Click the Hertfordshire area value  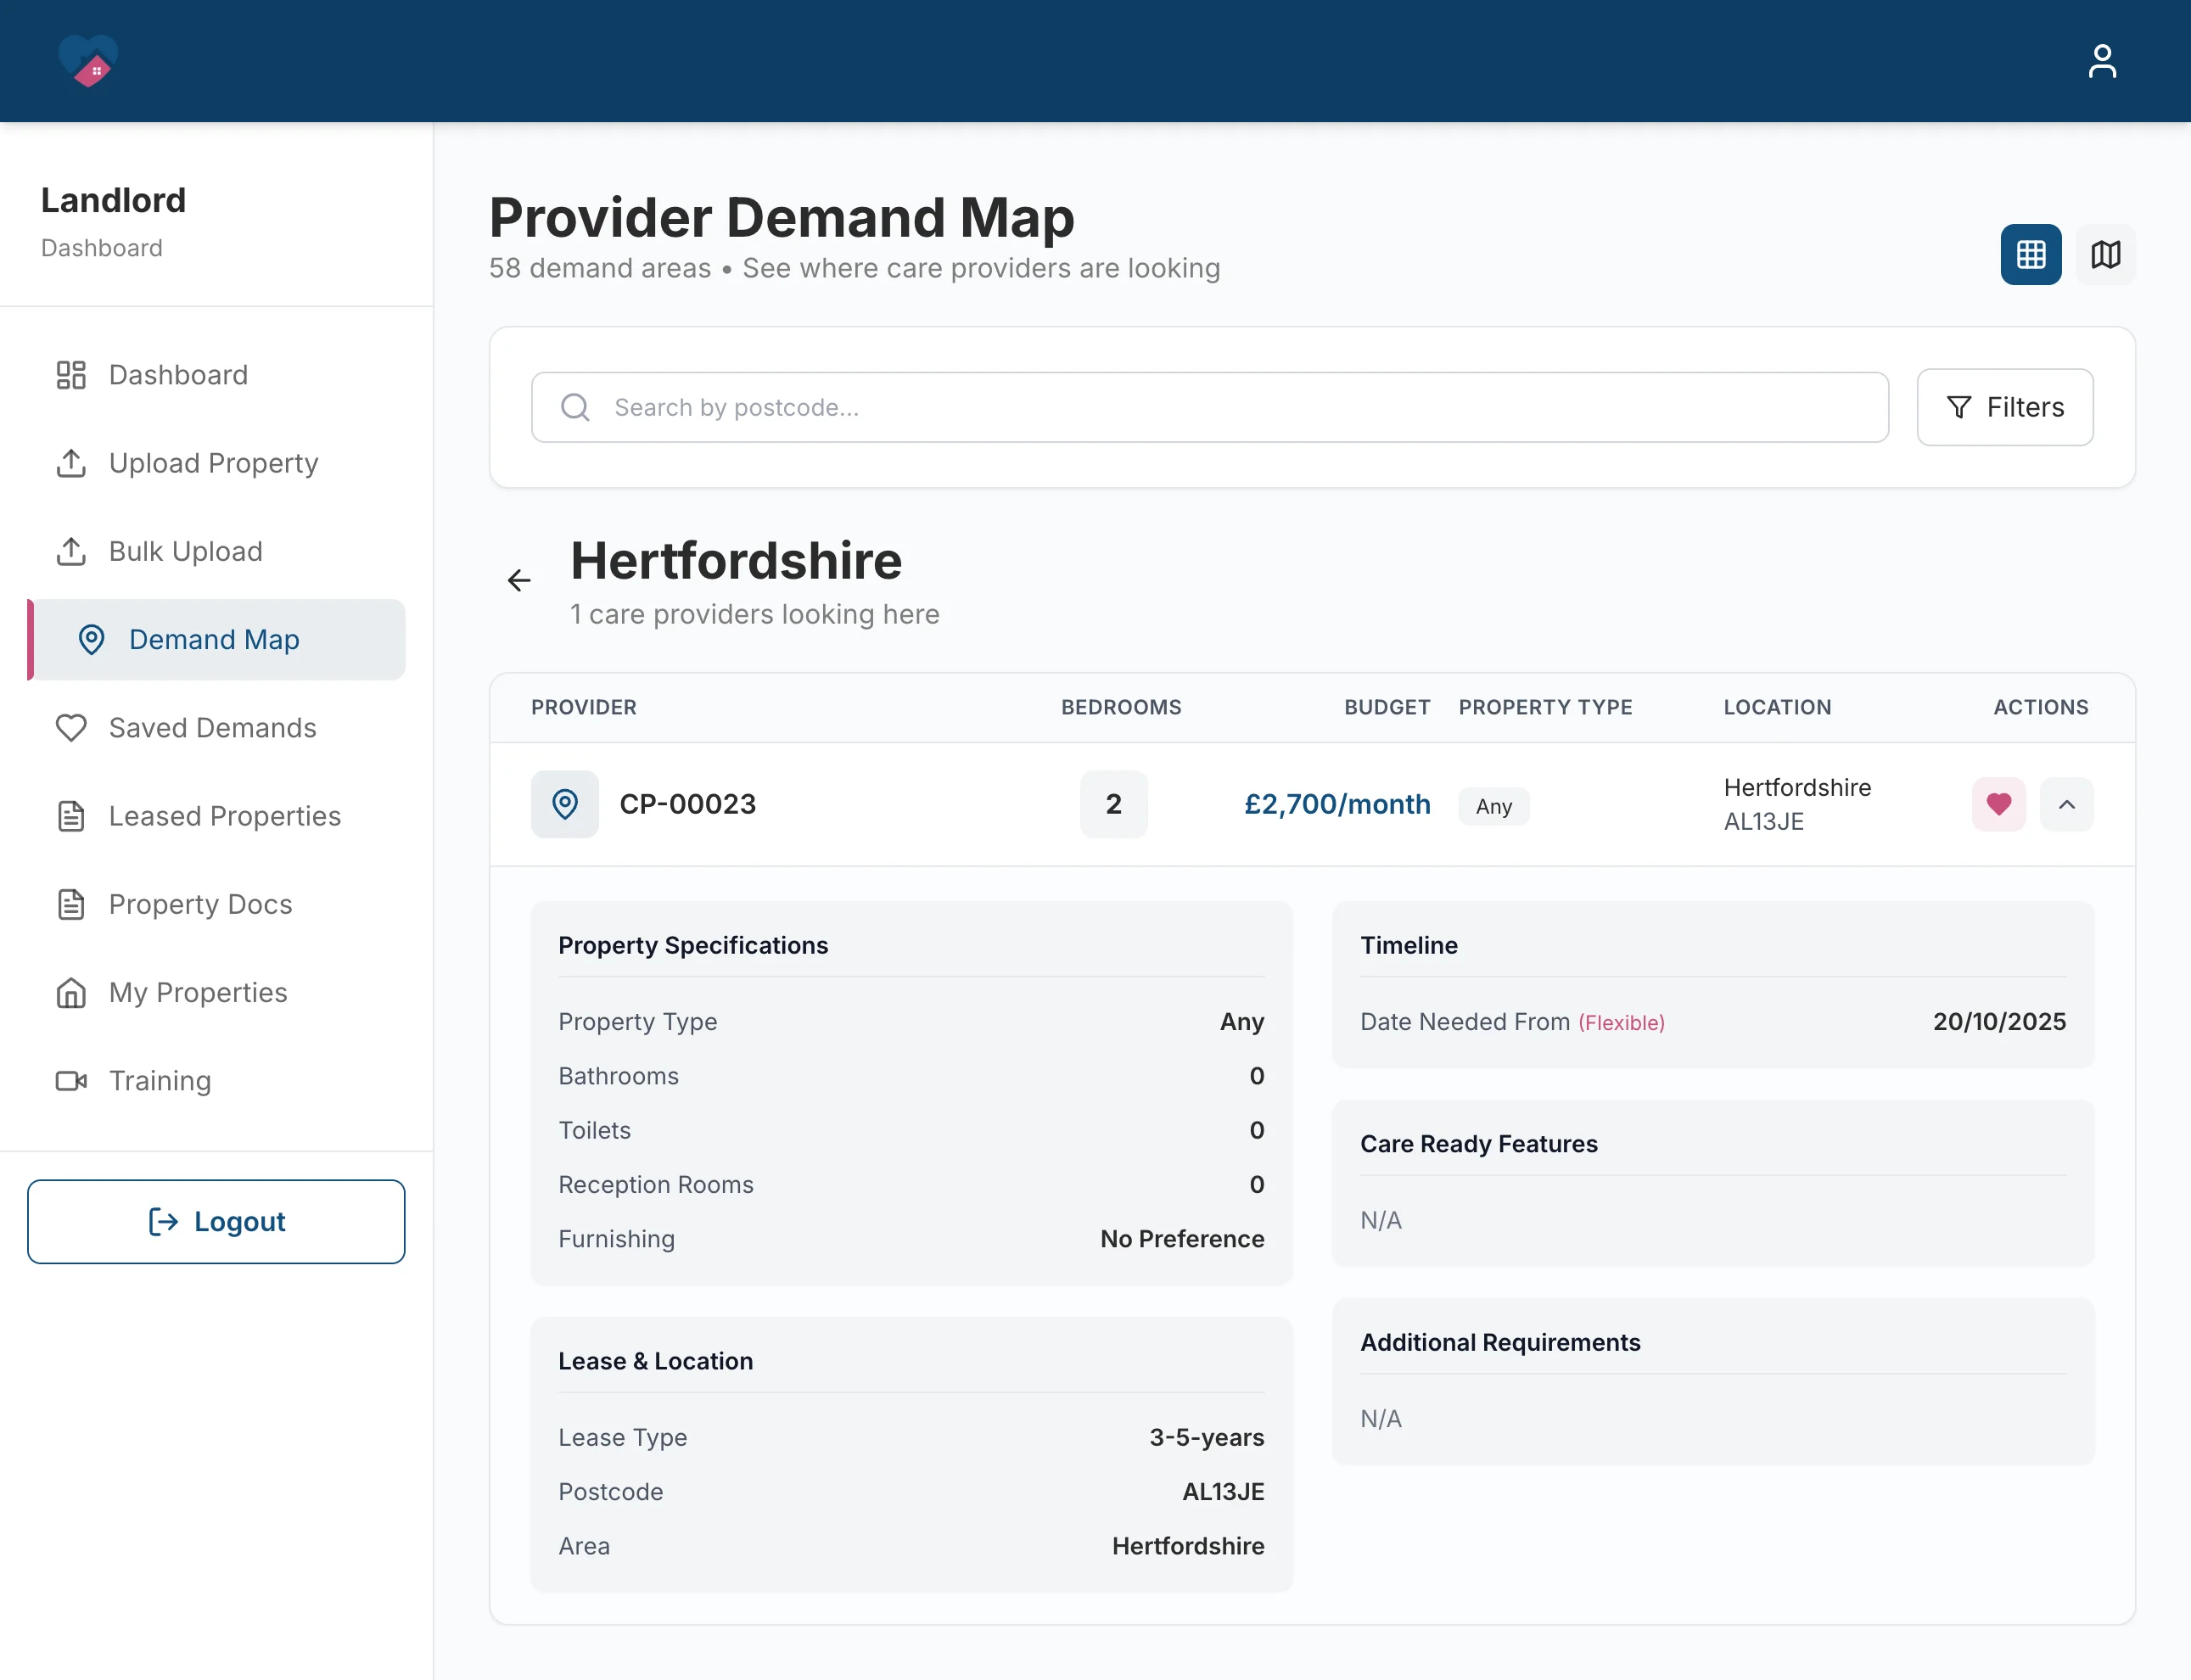click(x=1188, y=1546)
